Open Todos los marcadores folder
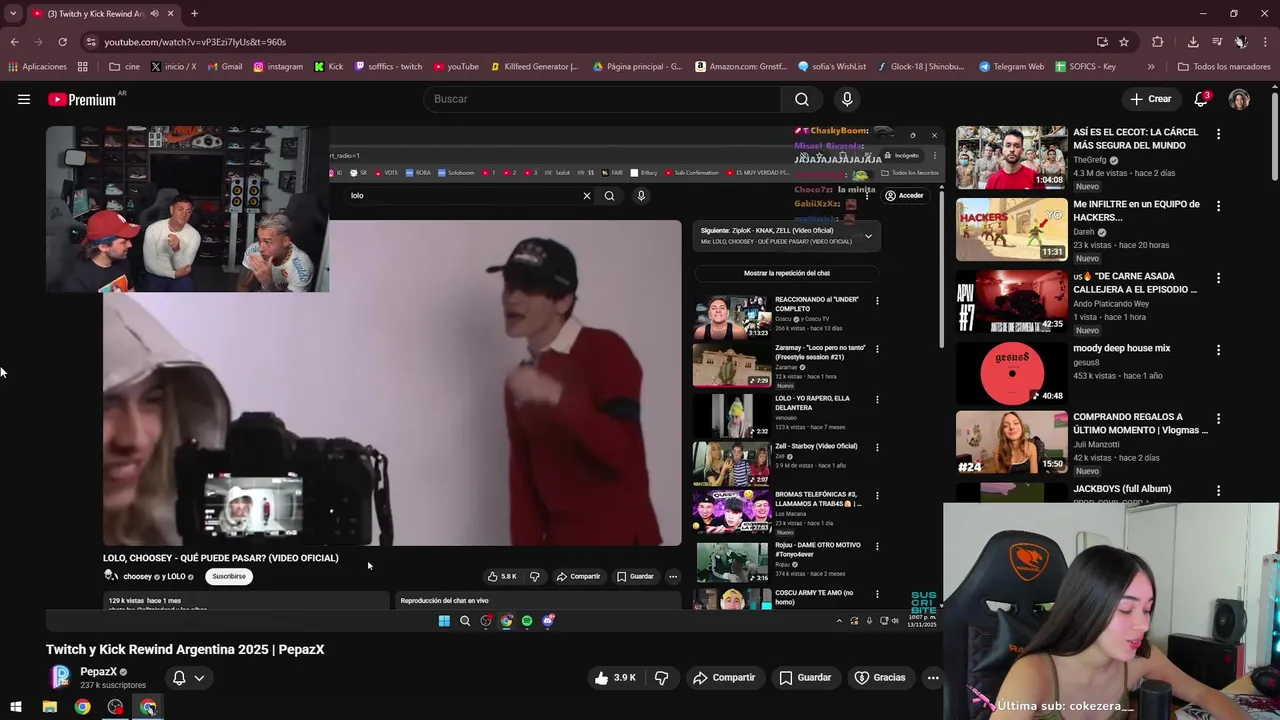 click(x=1224, y=67)
